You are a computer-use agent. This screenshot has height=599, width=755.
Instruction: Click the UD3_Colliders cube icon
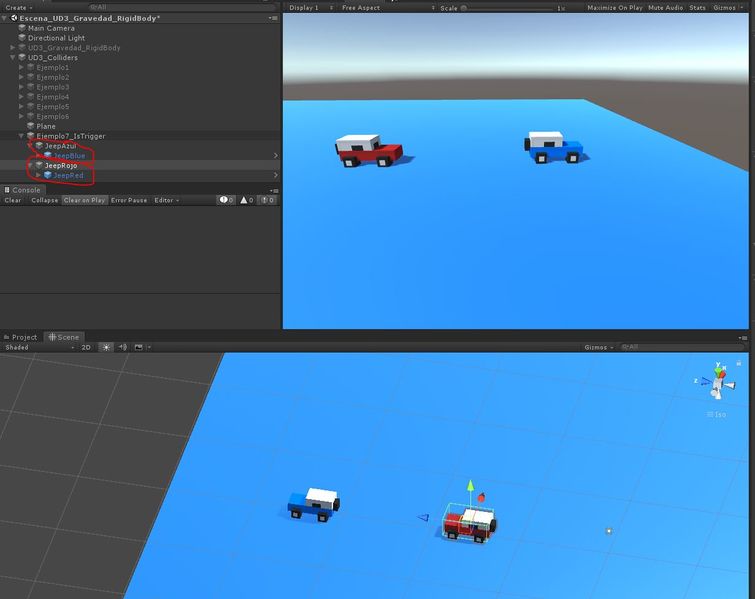(x=22, y=57)
